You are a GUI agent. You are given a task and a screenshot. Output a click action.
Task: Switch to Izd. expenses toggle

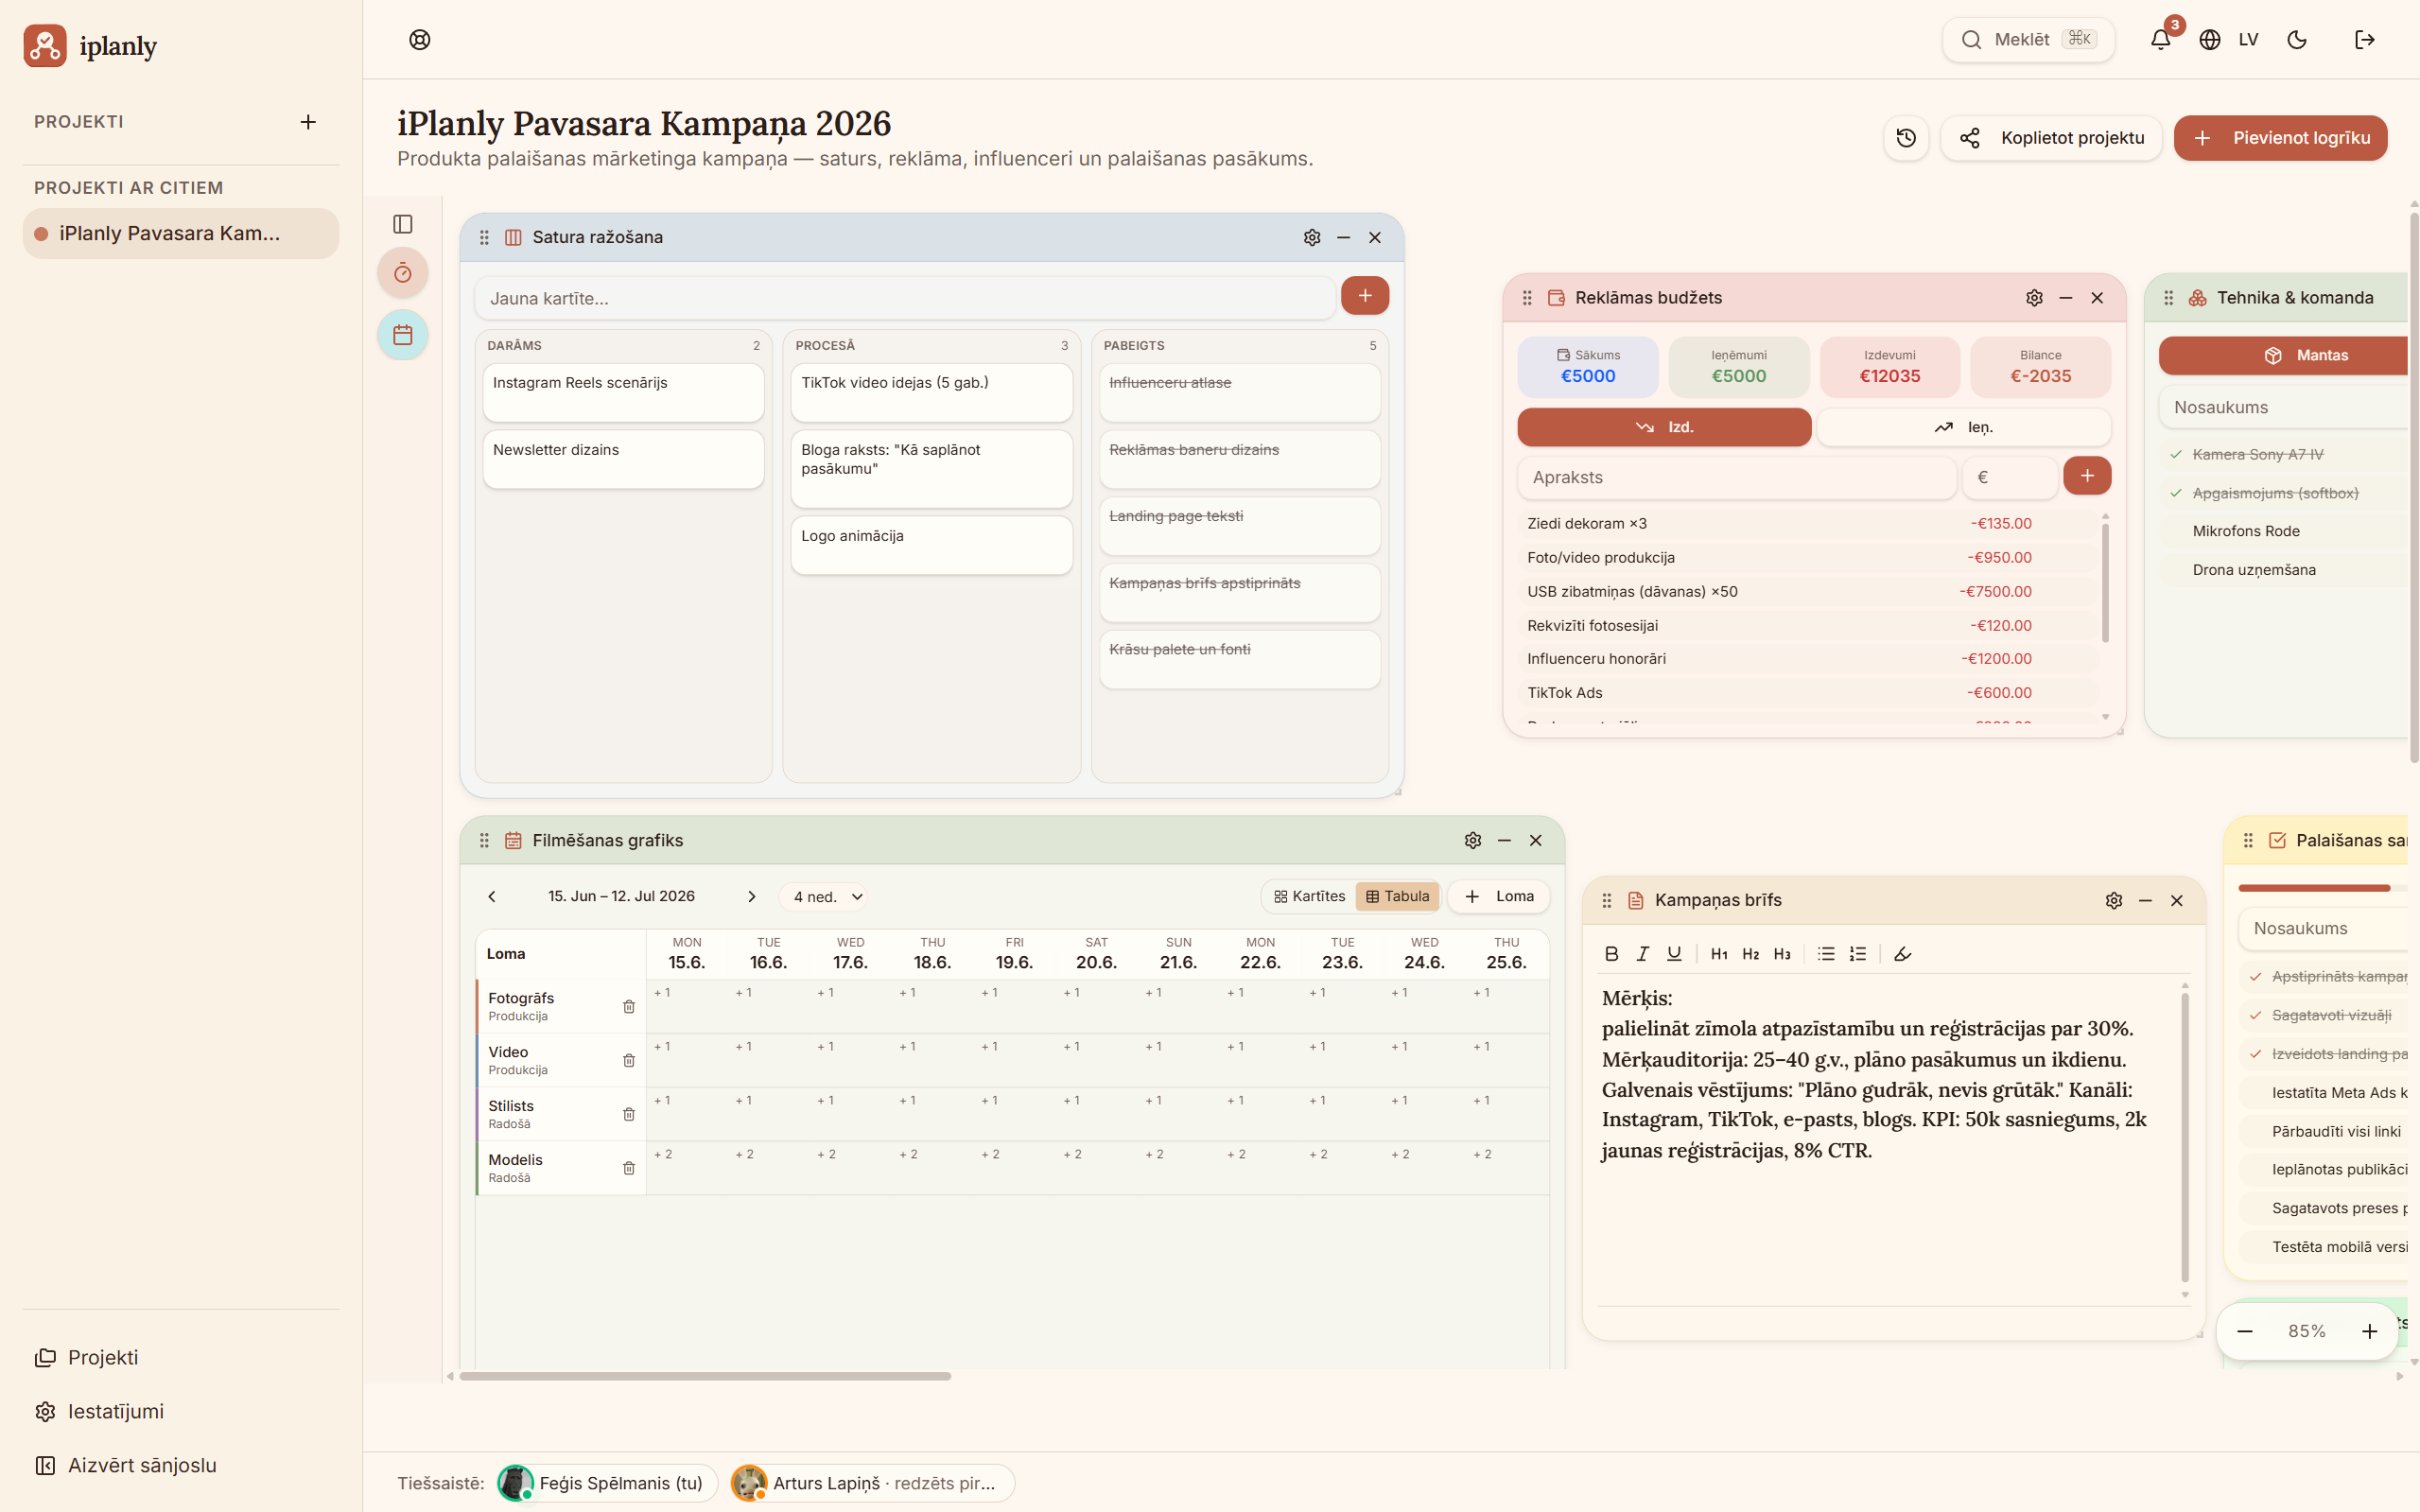click(1664, 427)
